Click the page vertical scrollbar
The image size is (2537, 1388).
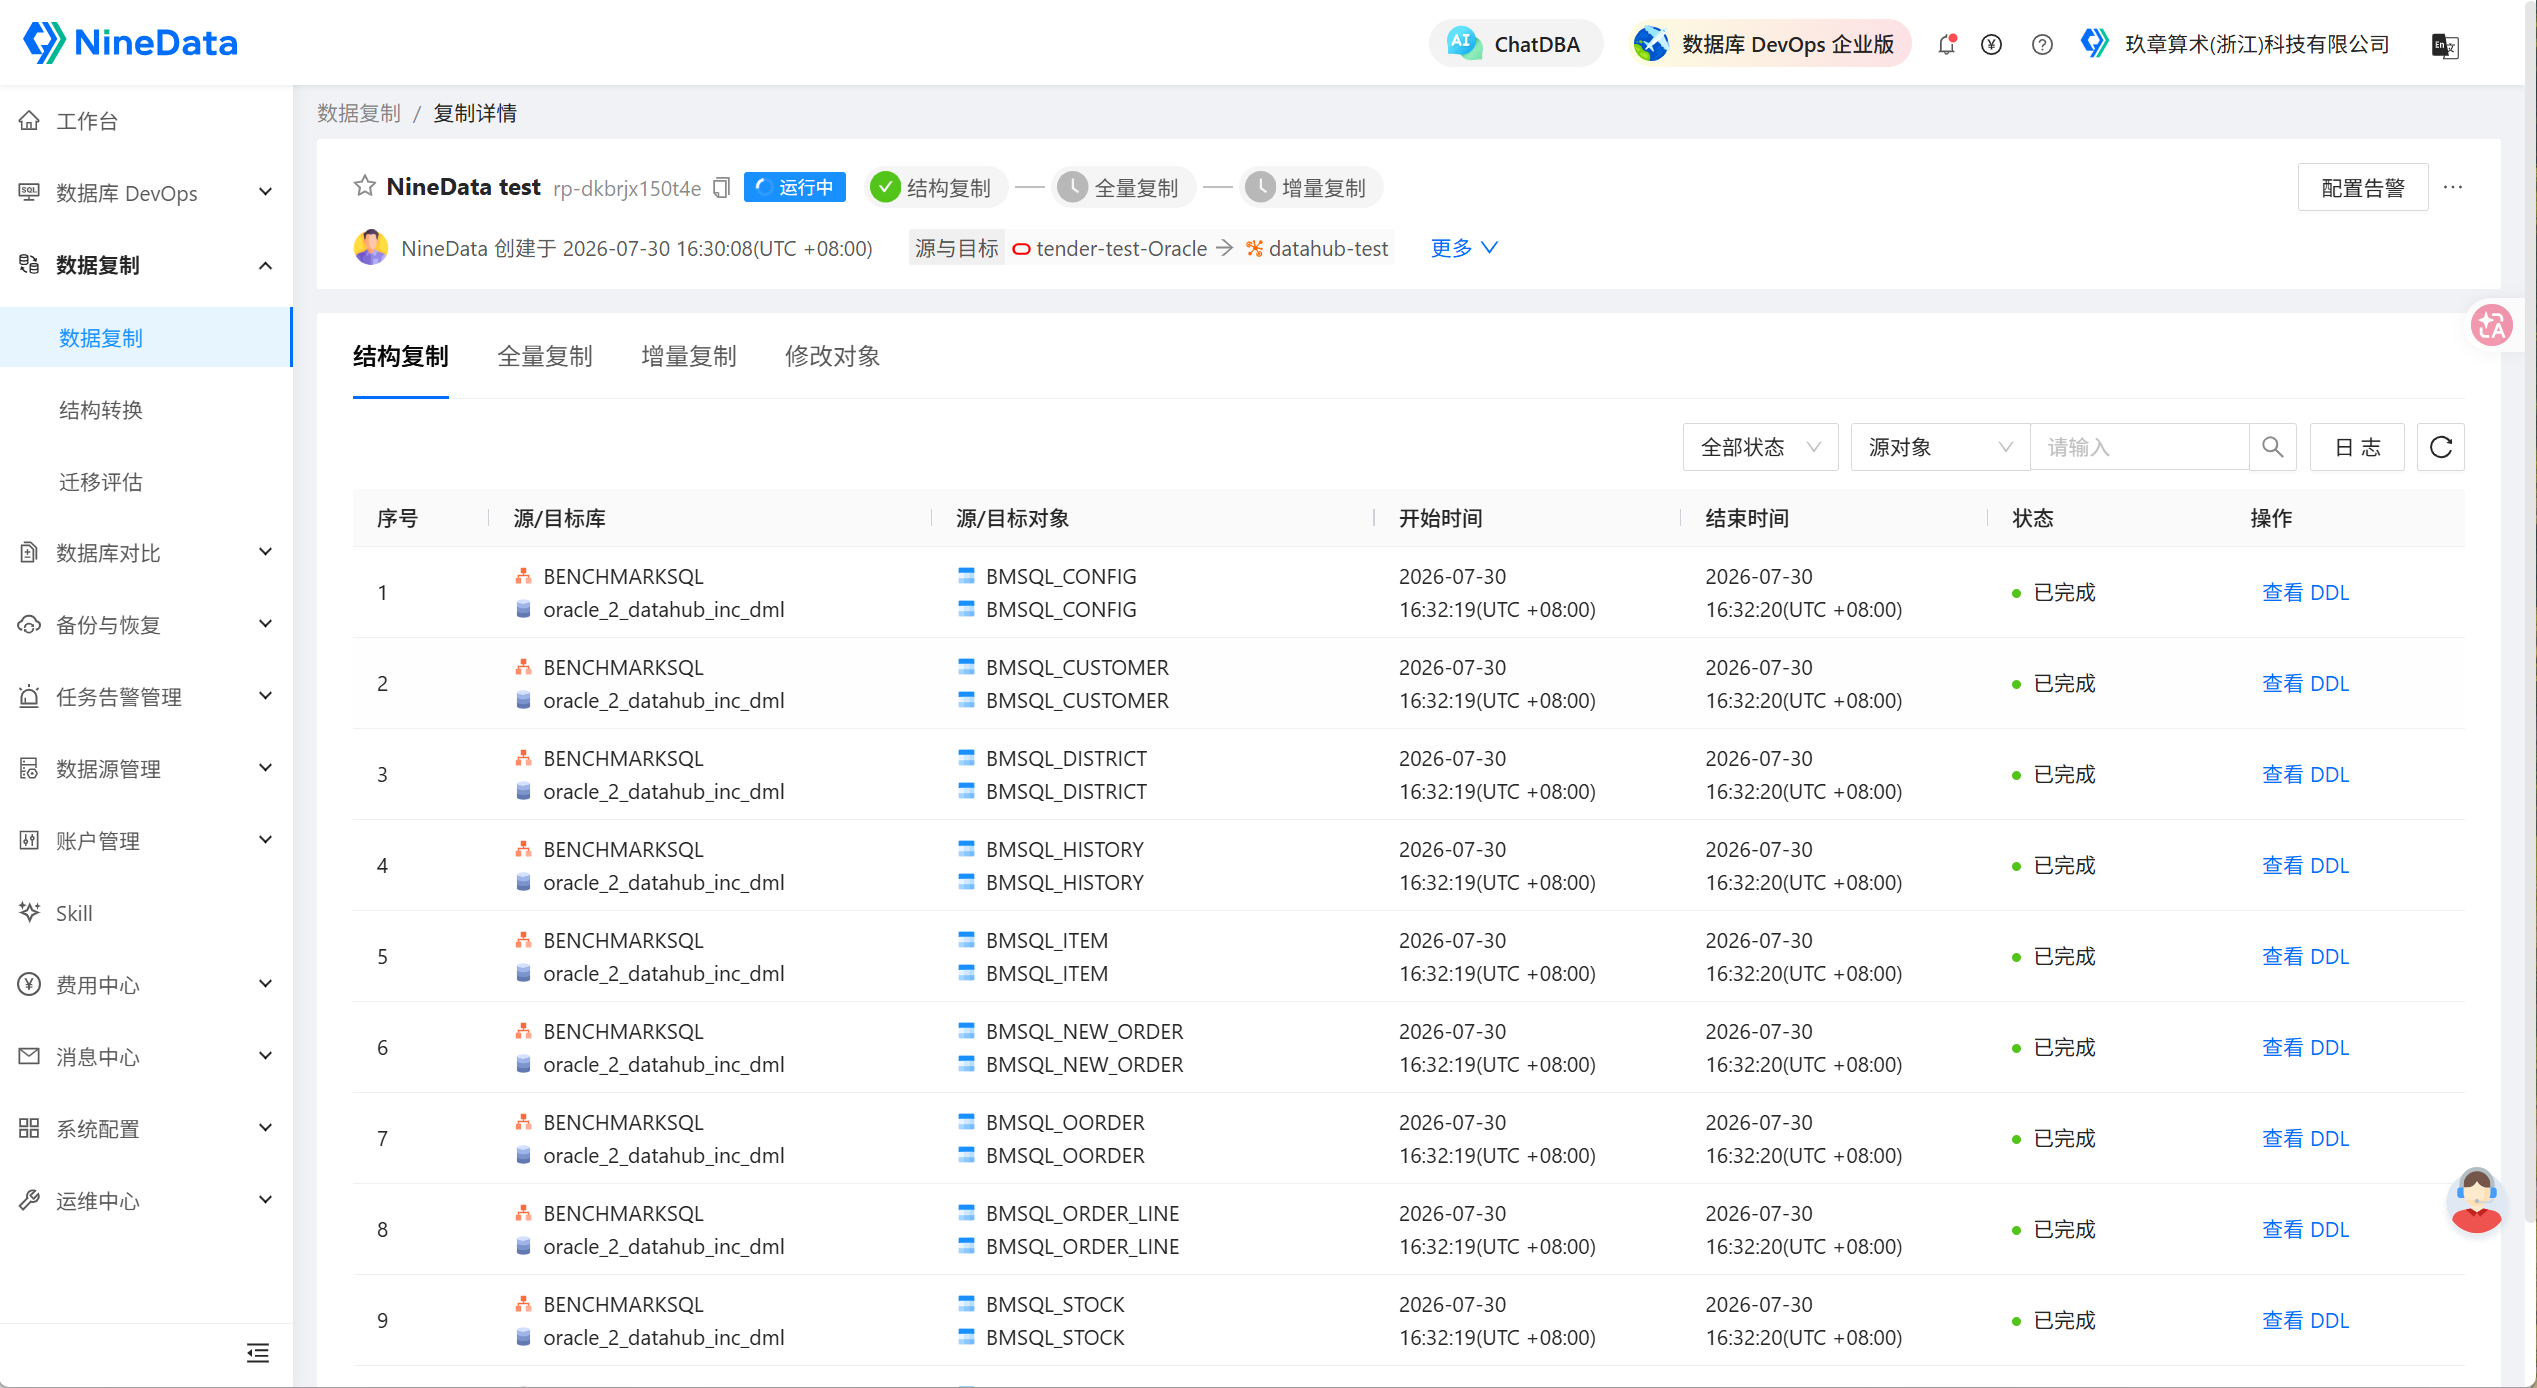2531,610
